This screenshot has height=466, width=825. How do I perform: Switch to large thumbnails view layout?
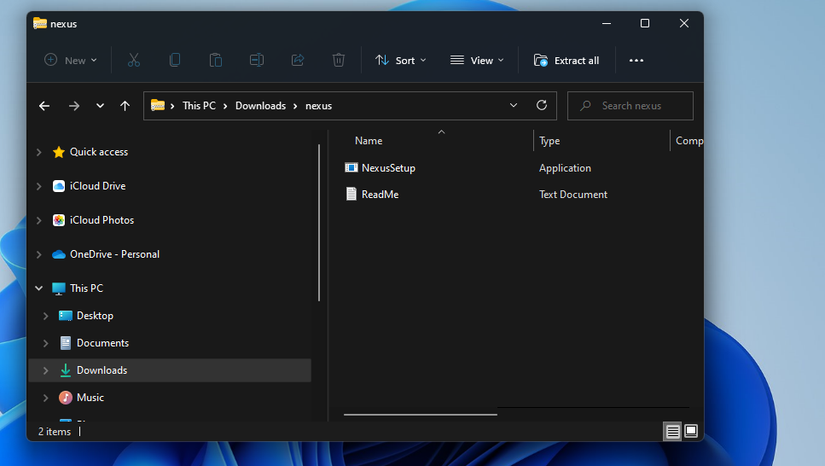tap(691, 432)
